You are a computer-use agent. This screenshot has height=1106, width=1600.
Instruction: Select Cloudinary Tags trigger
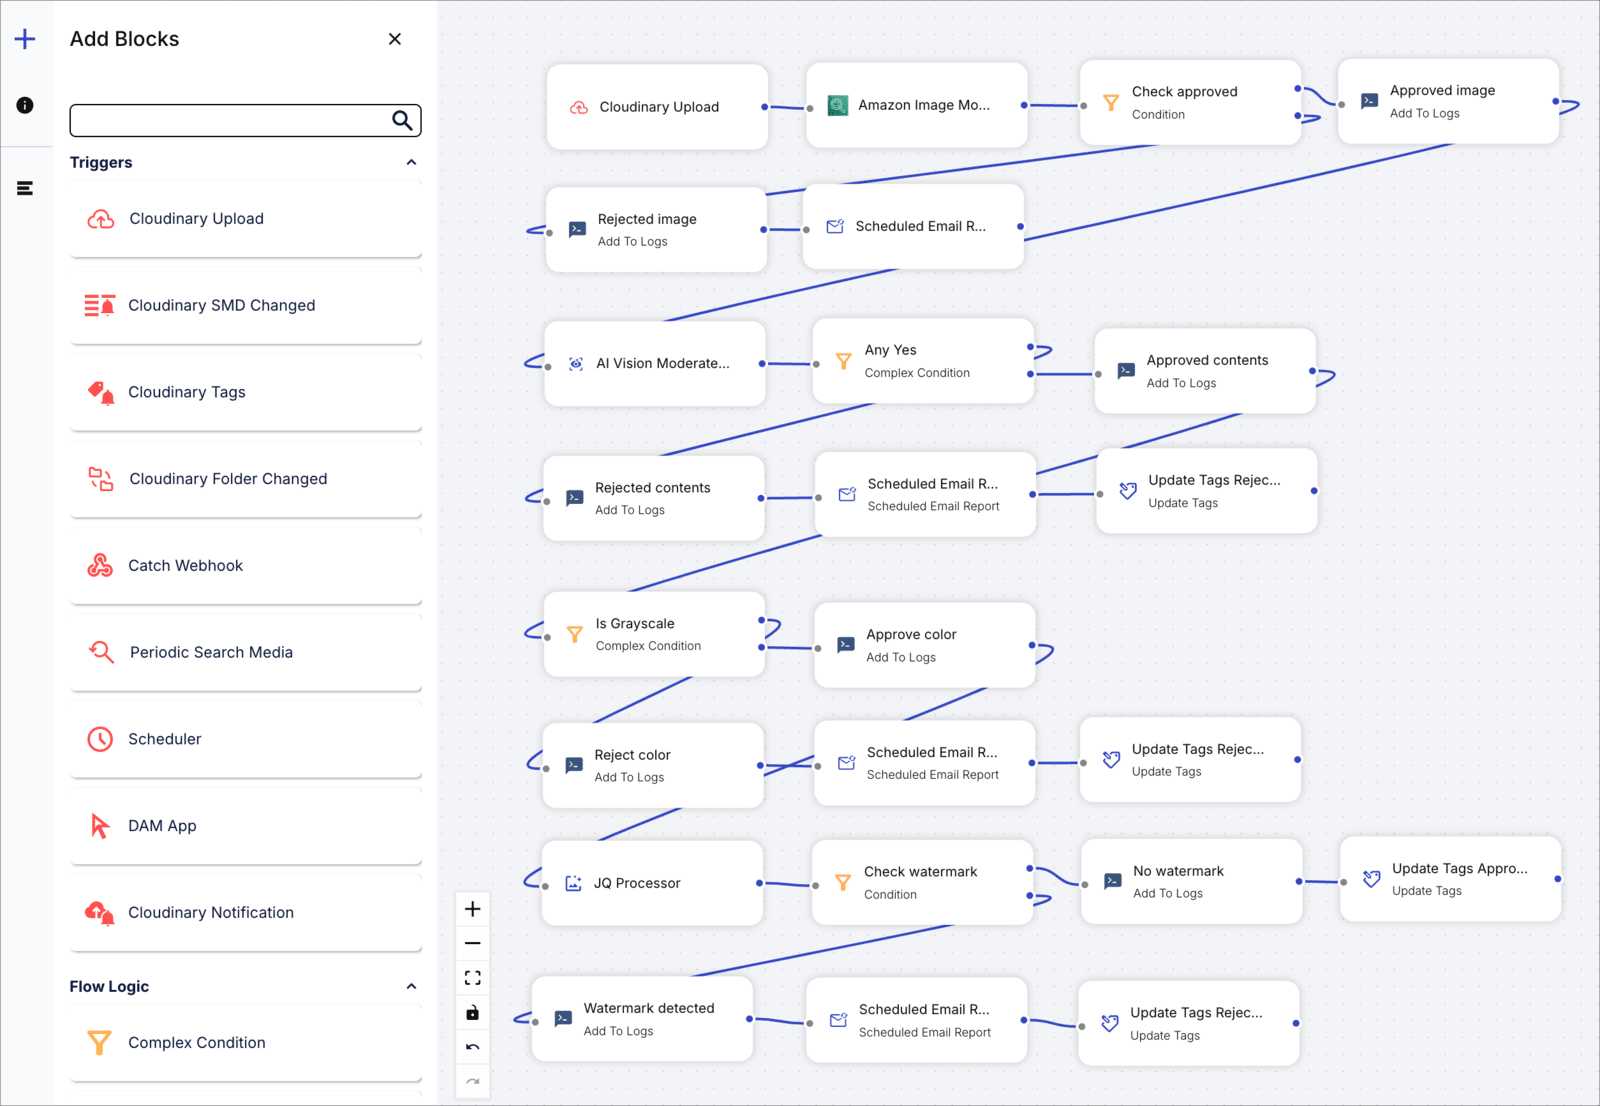click(245, 392)
